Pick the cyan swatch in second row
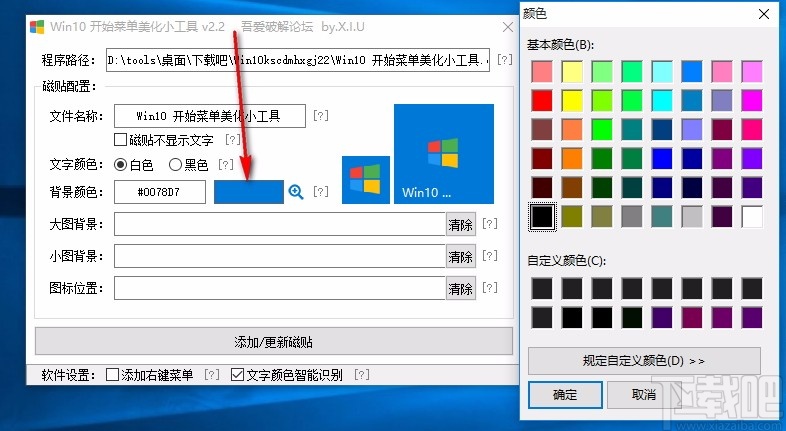This screenshot has height=431, width=786. 662,100
